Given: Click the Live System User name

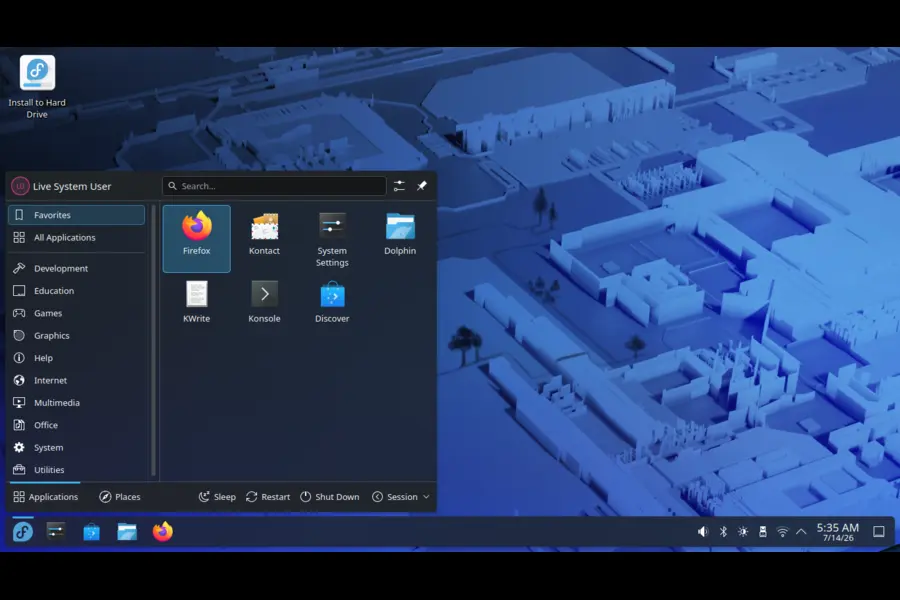Looking at the screenshot, I should pos(72,186).
